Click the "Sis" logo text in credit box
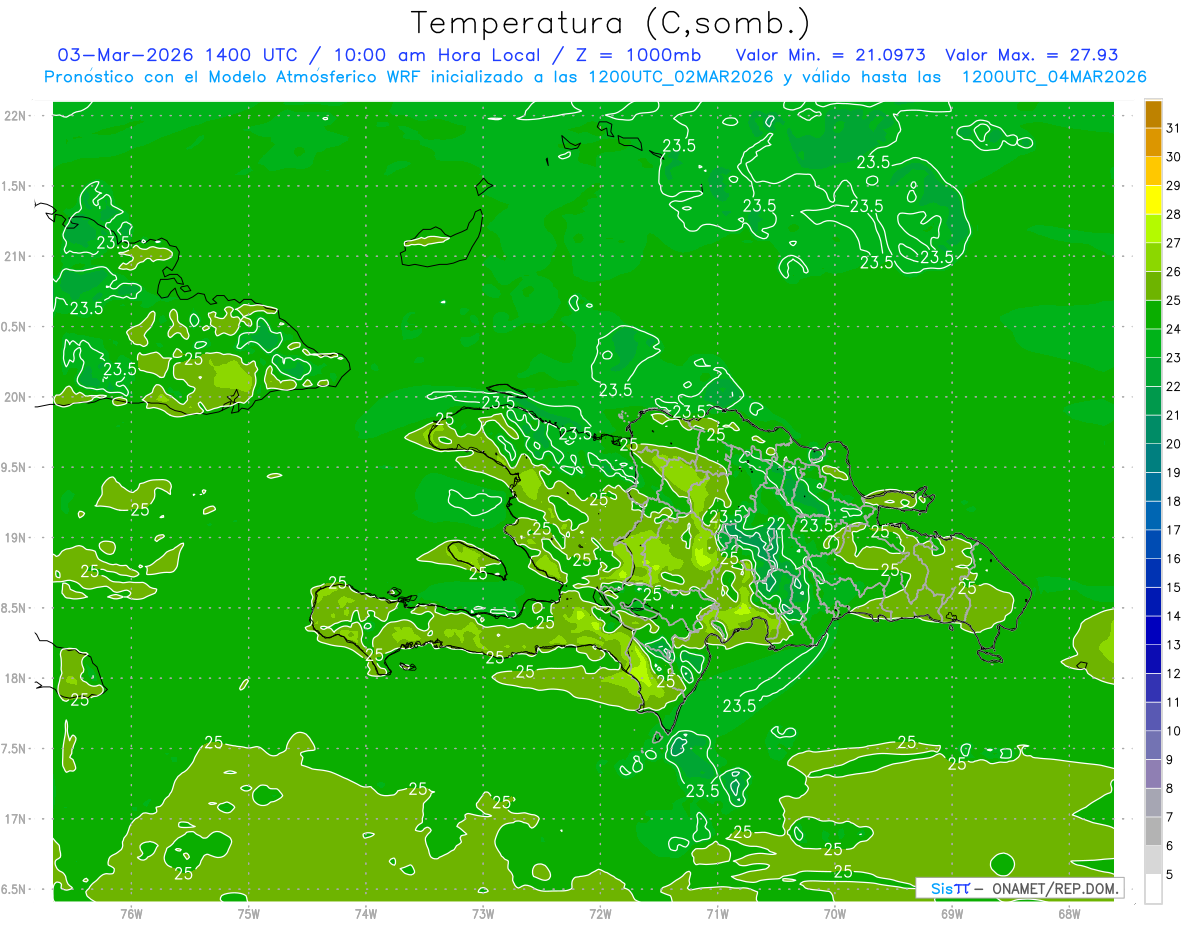This screenshot has height=927, width=1200. click(942, 888)
